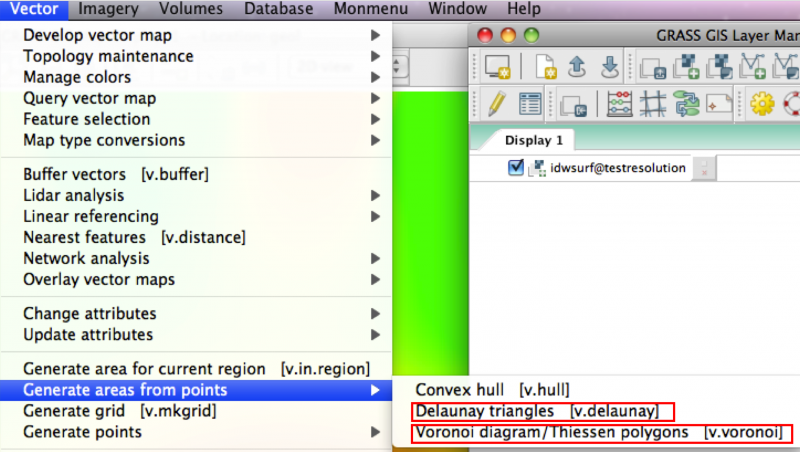Save workspace (down arrow) icon
Viewport: 800px width, 452px height.
pos(609,67)
